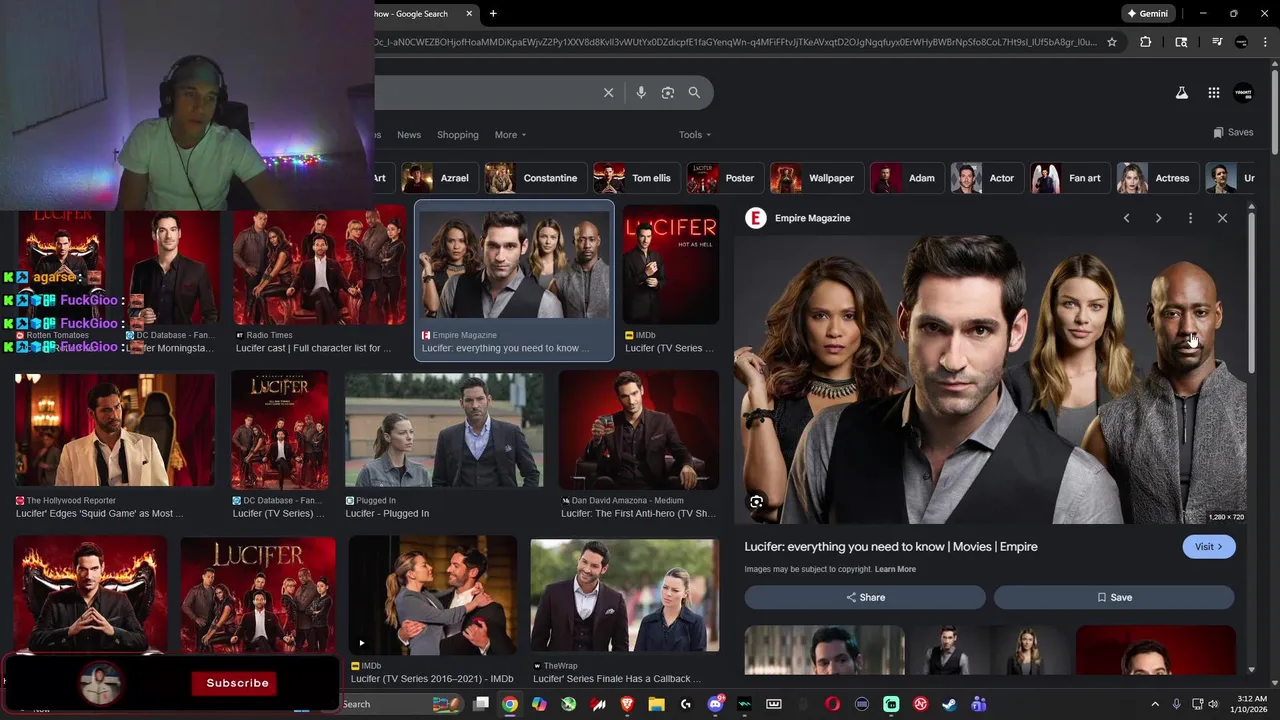Screen dimensions: 1280x720
Task: Switch to the News tab
Action: (x=409, y=135)
